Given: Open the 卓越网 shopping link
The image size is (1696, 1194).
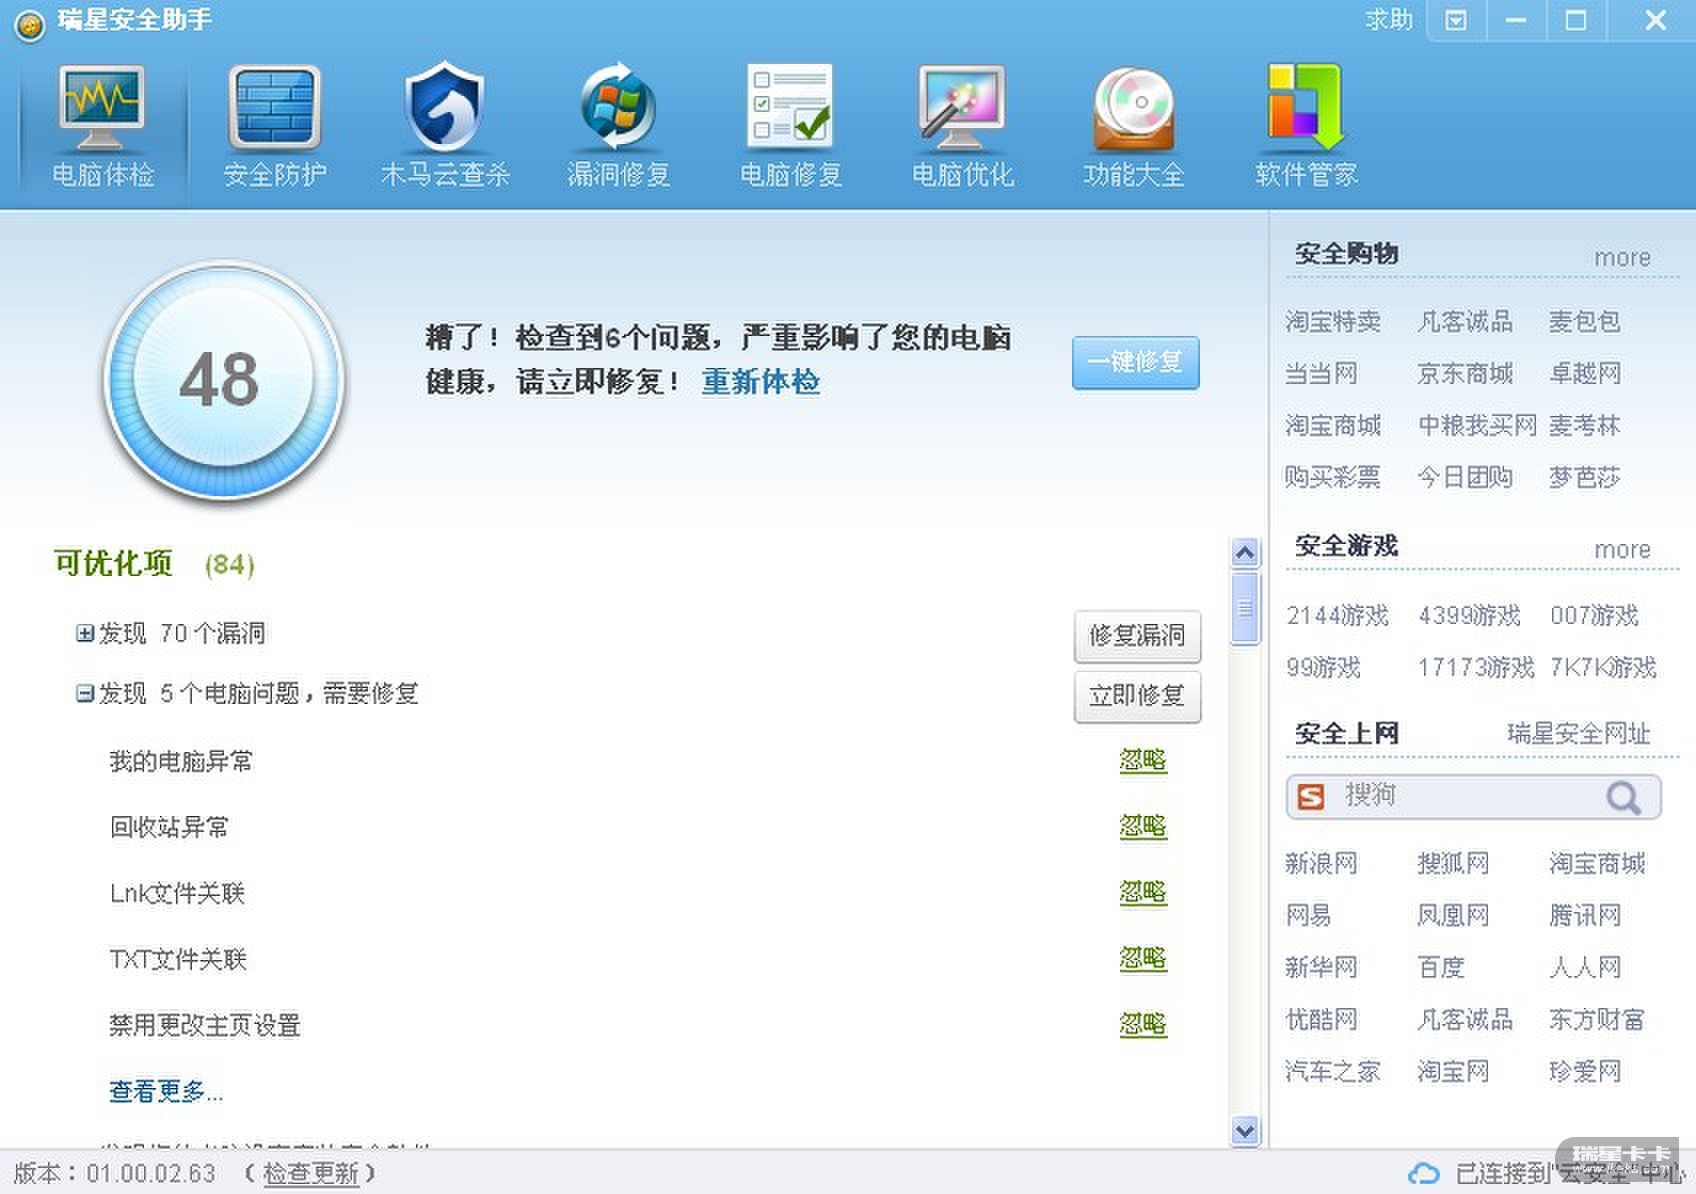Looking at the screenshot, I should (x=1585, y=374).
